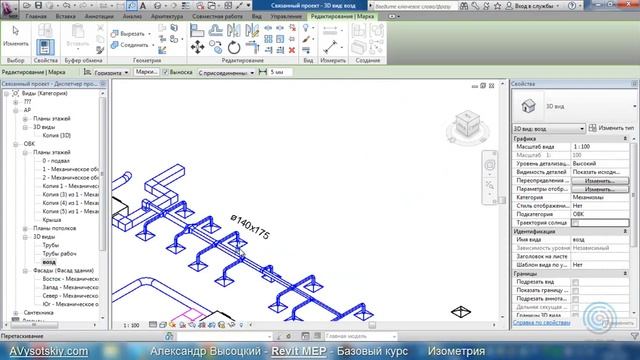The height and width of the screenshot is (360, 640).
Task: Open the 3D вид: возд view selector dropdown
Action: click(549, 129)
